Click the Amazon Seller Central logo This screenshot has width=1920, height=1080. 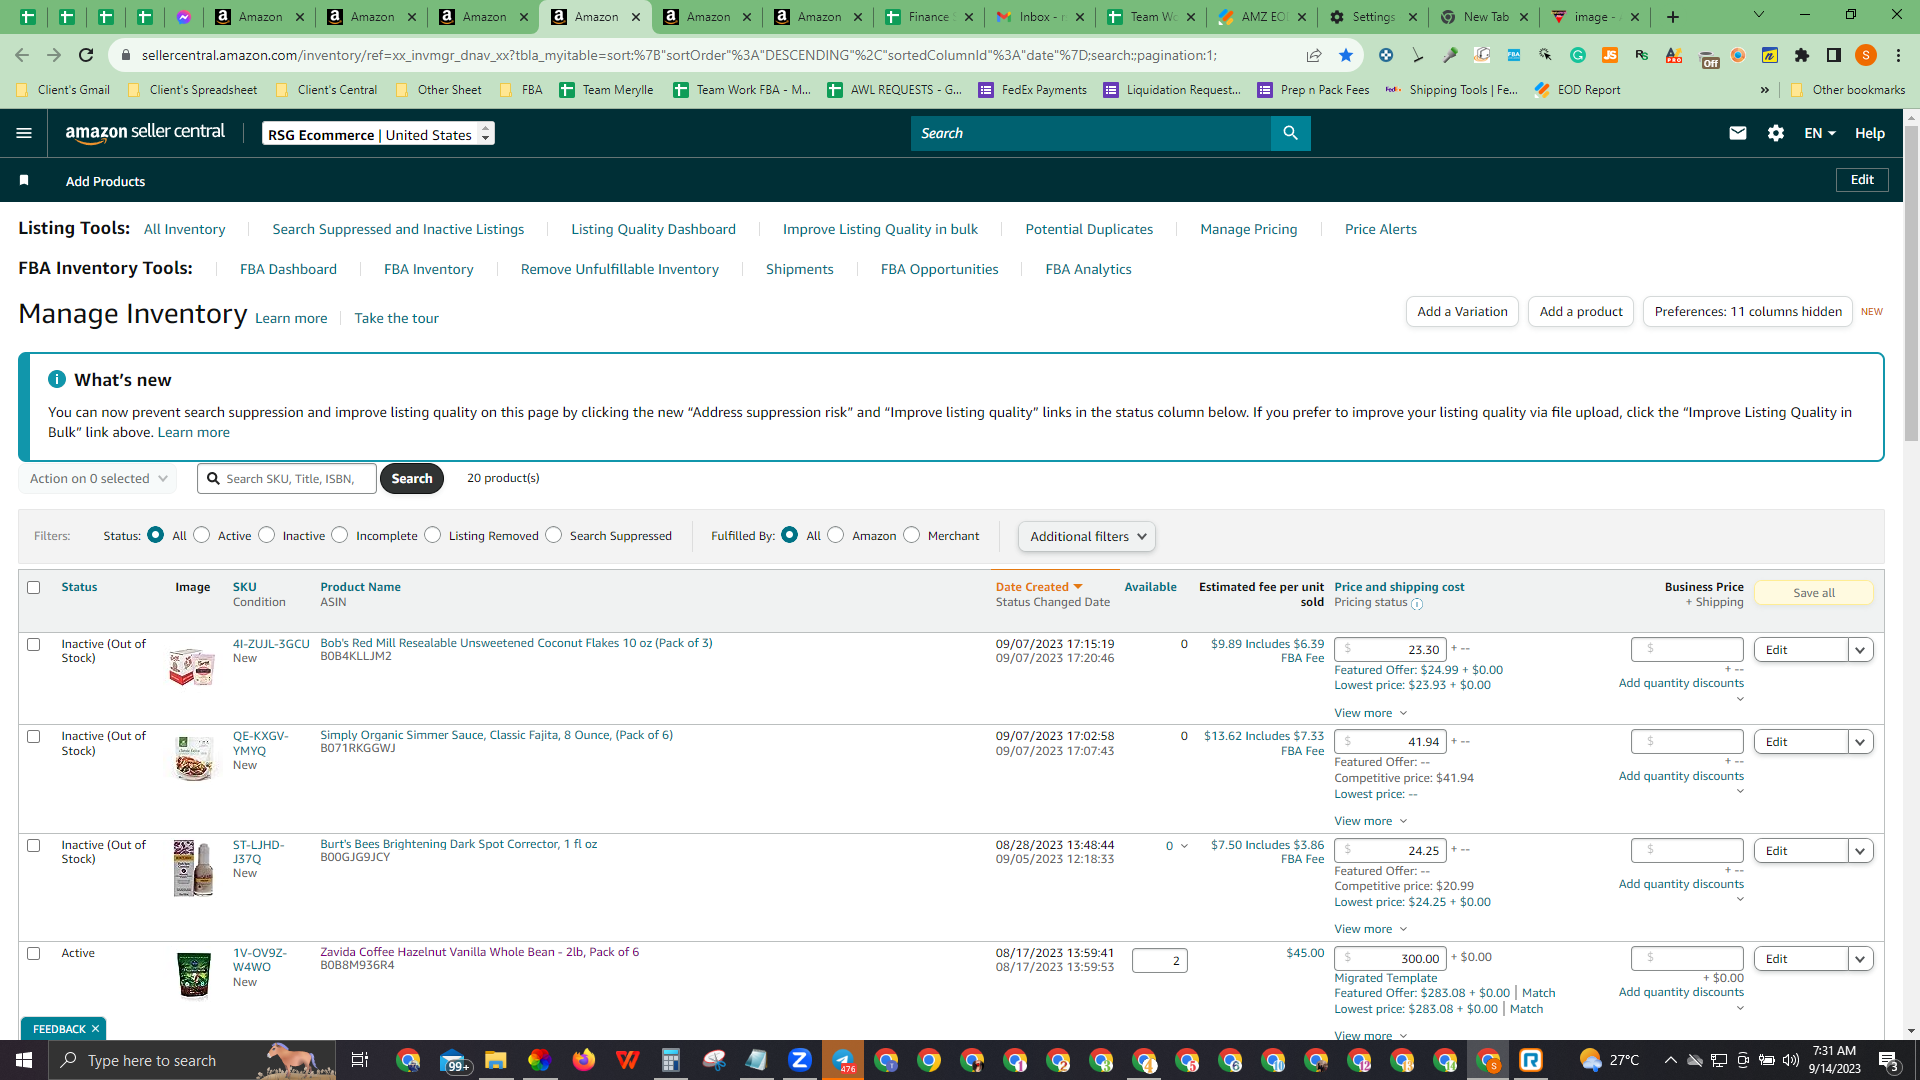coord(145,133)
